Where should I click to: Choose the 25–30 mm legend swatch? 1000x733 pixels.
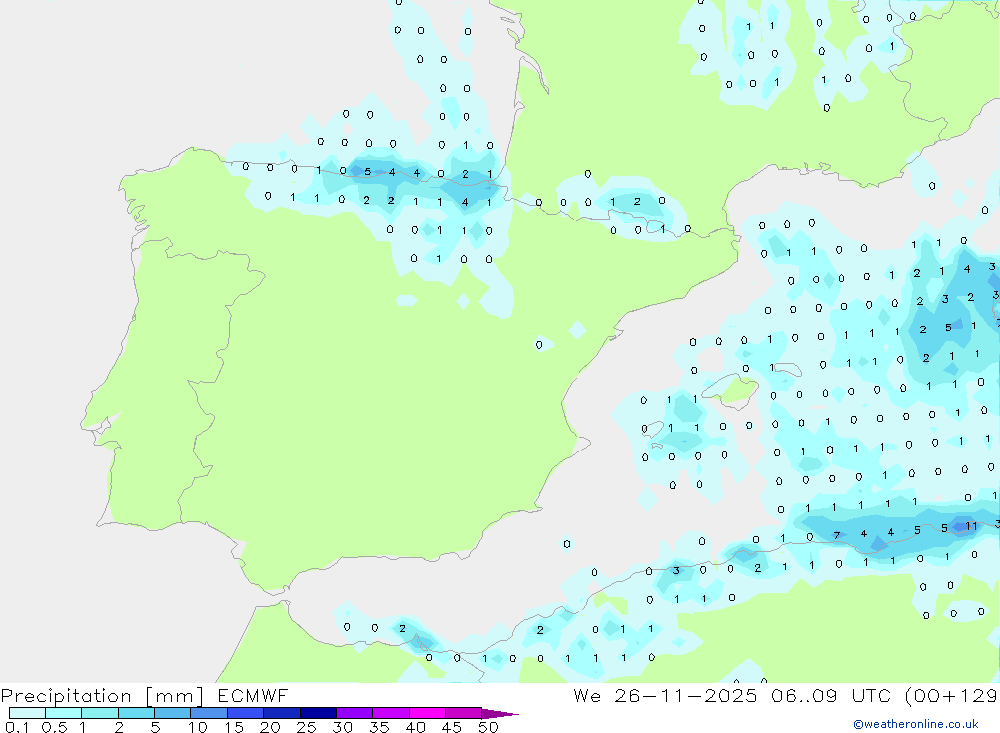pos(318,713)
